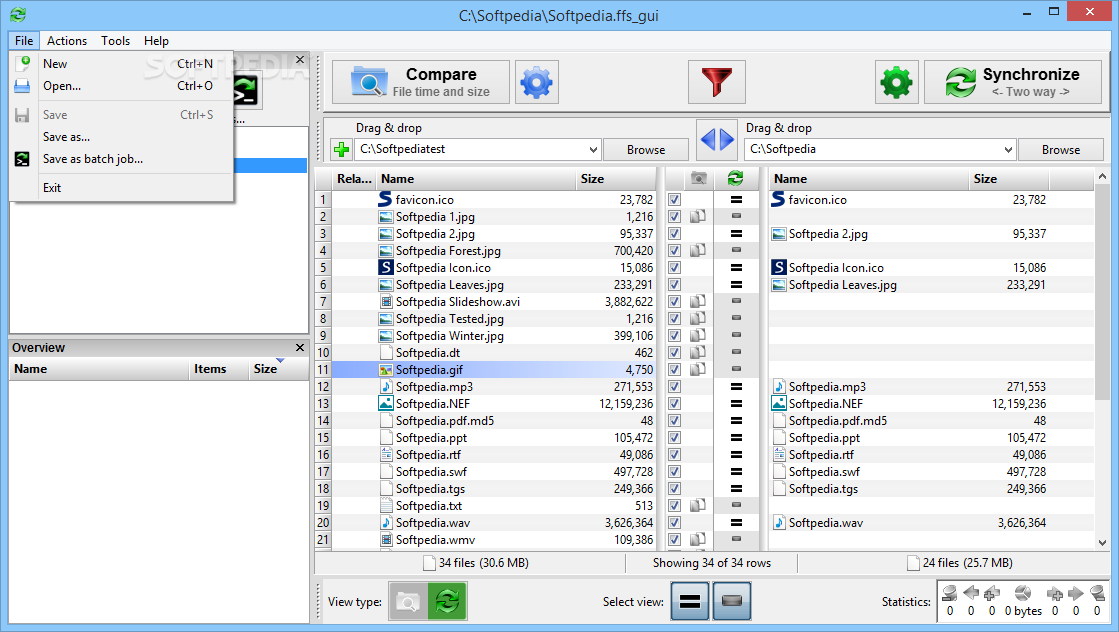Image resolution: width=1119 pixels, height=632 pixels.
Task: Click the batch job icon in File menu
Action: point(22,159)
